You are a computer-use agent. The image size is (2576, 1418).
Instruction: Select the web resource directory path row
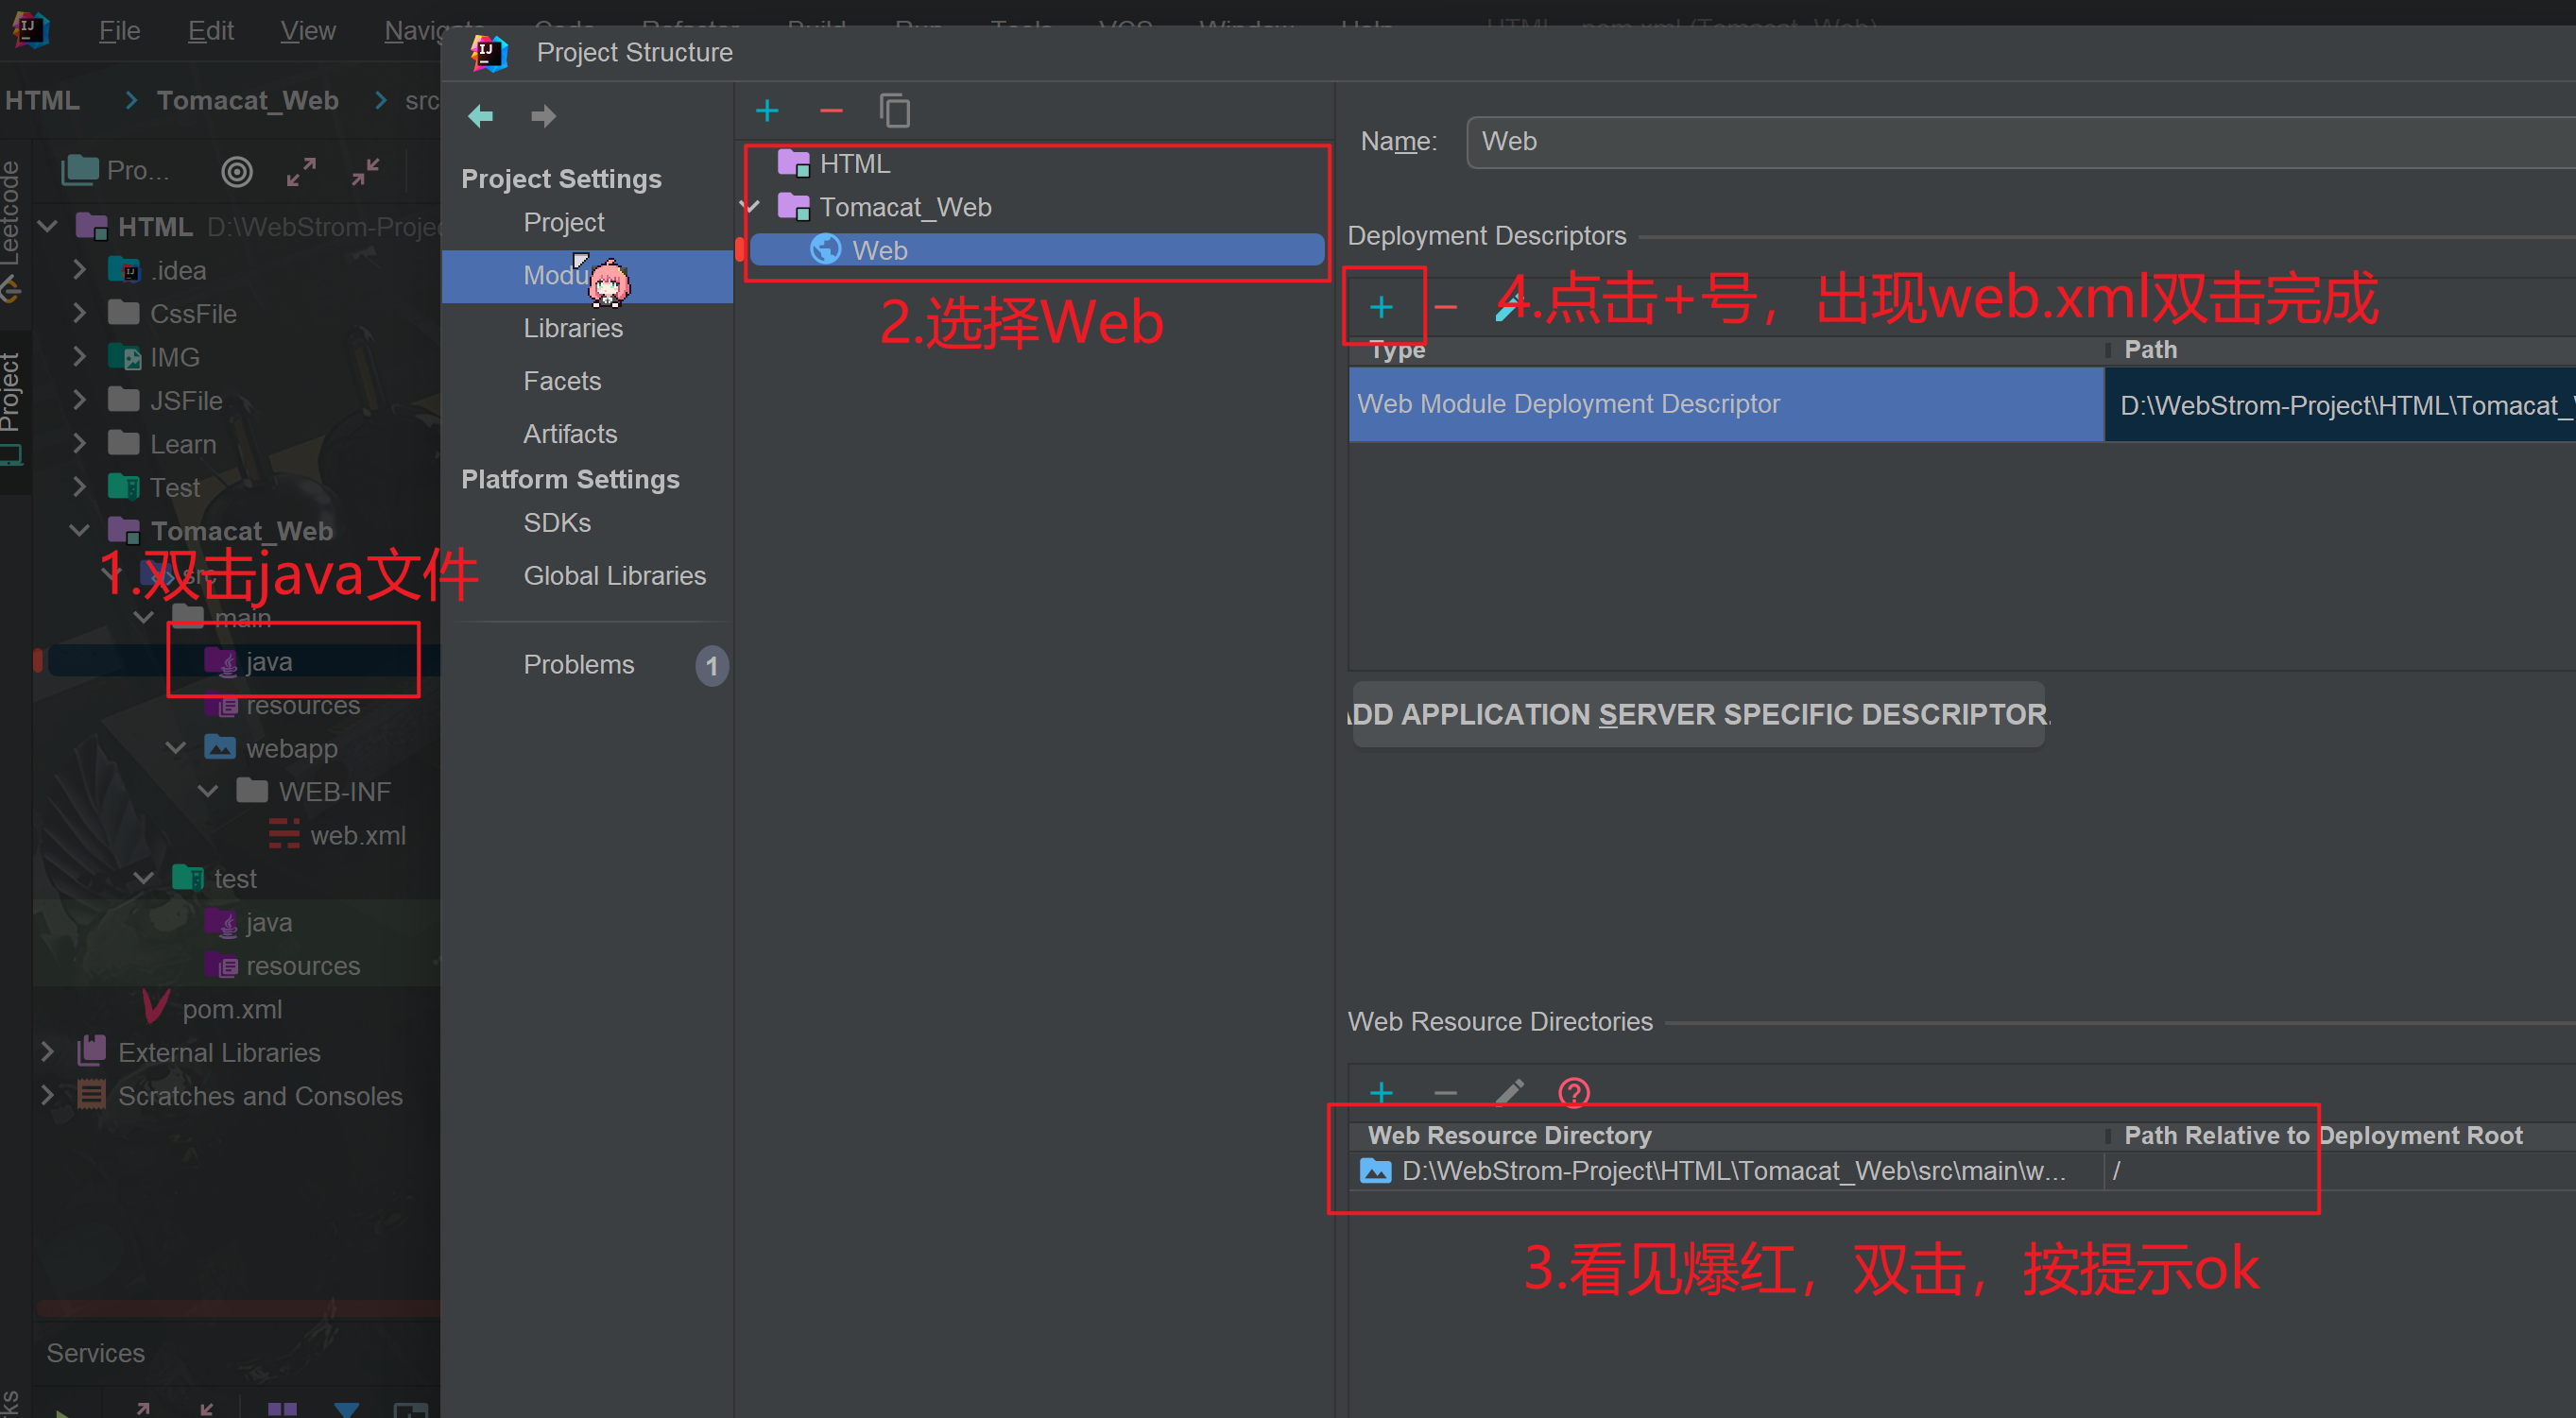click(1726, 1171)
